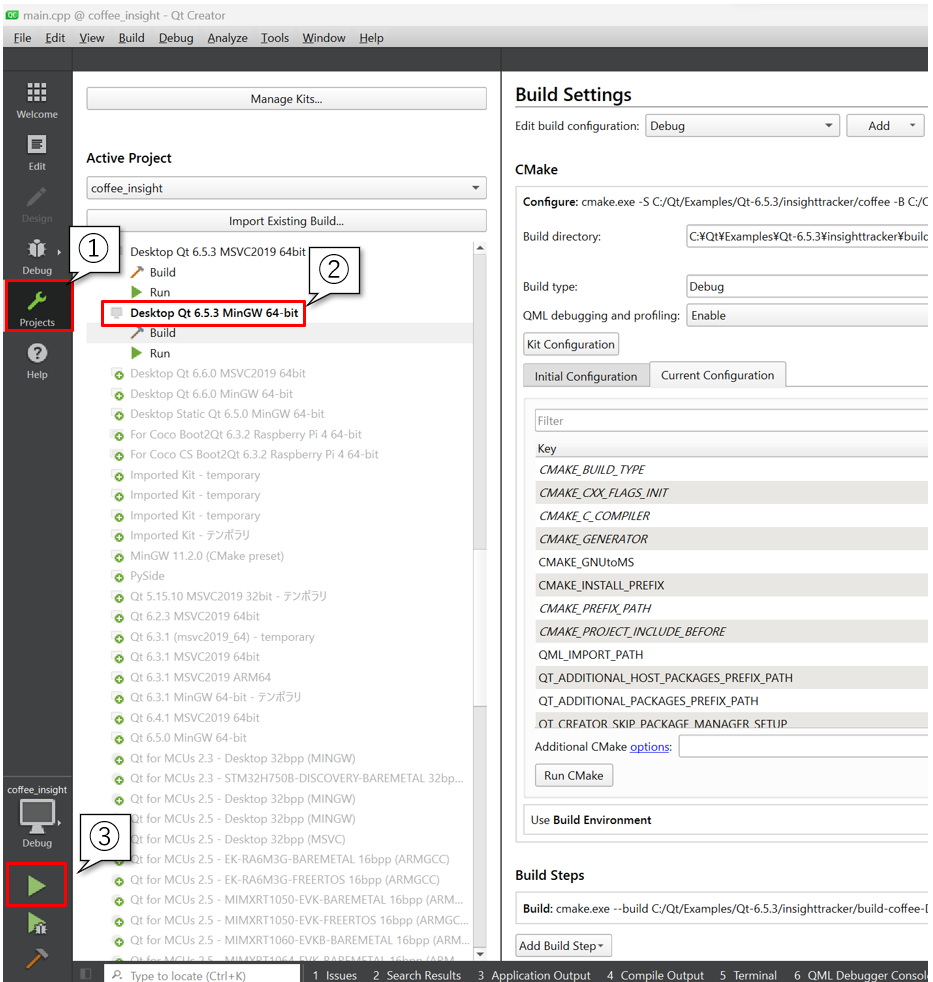Screen dimensions: 933x982
Task: Click the green Run button
Action: 36,886
